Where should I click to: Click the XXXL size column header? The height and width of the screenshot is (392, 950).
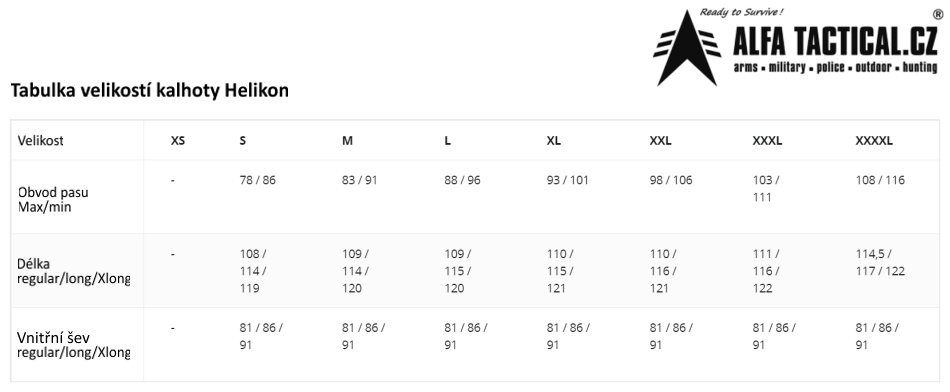tap(767, 141)
